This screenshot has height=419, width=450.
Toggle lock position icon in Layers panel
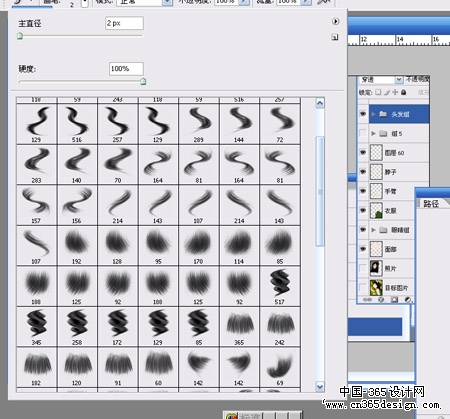pos(395,92)
